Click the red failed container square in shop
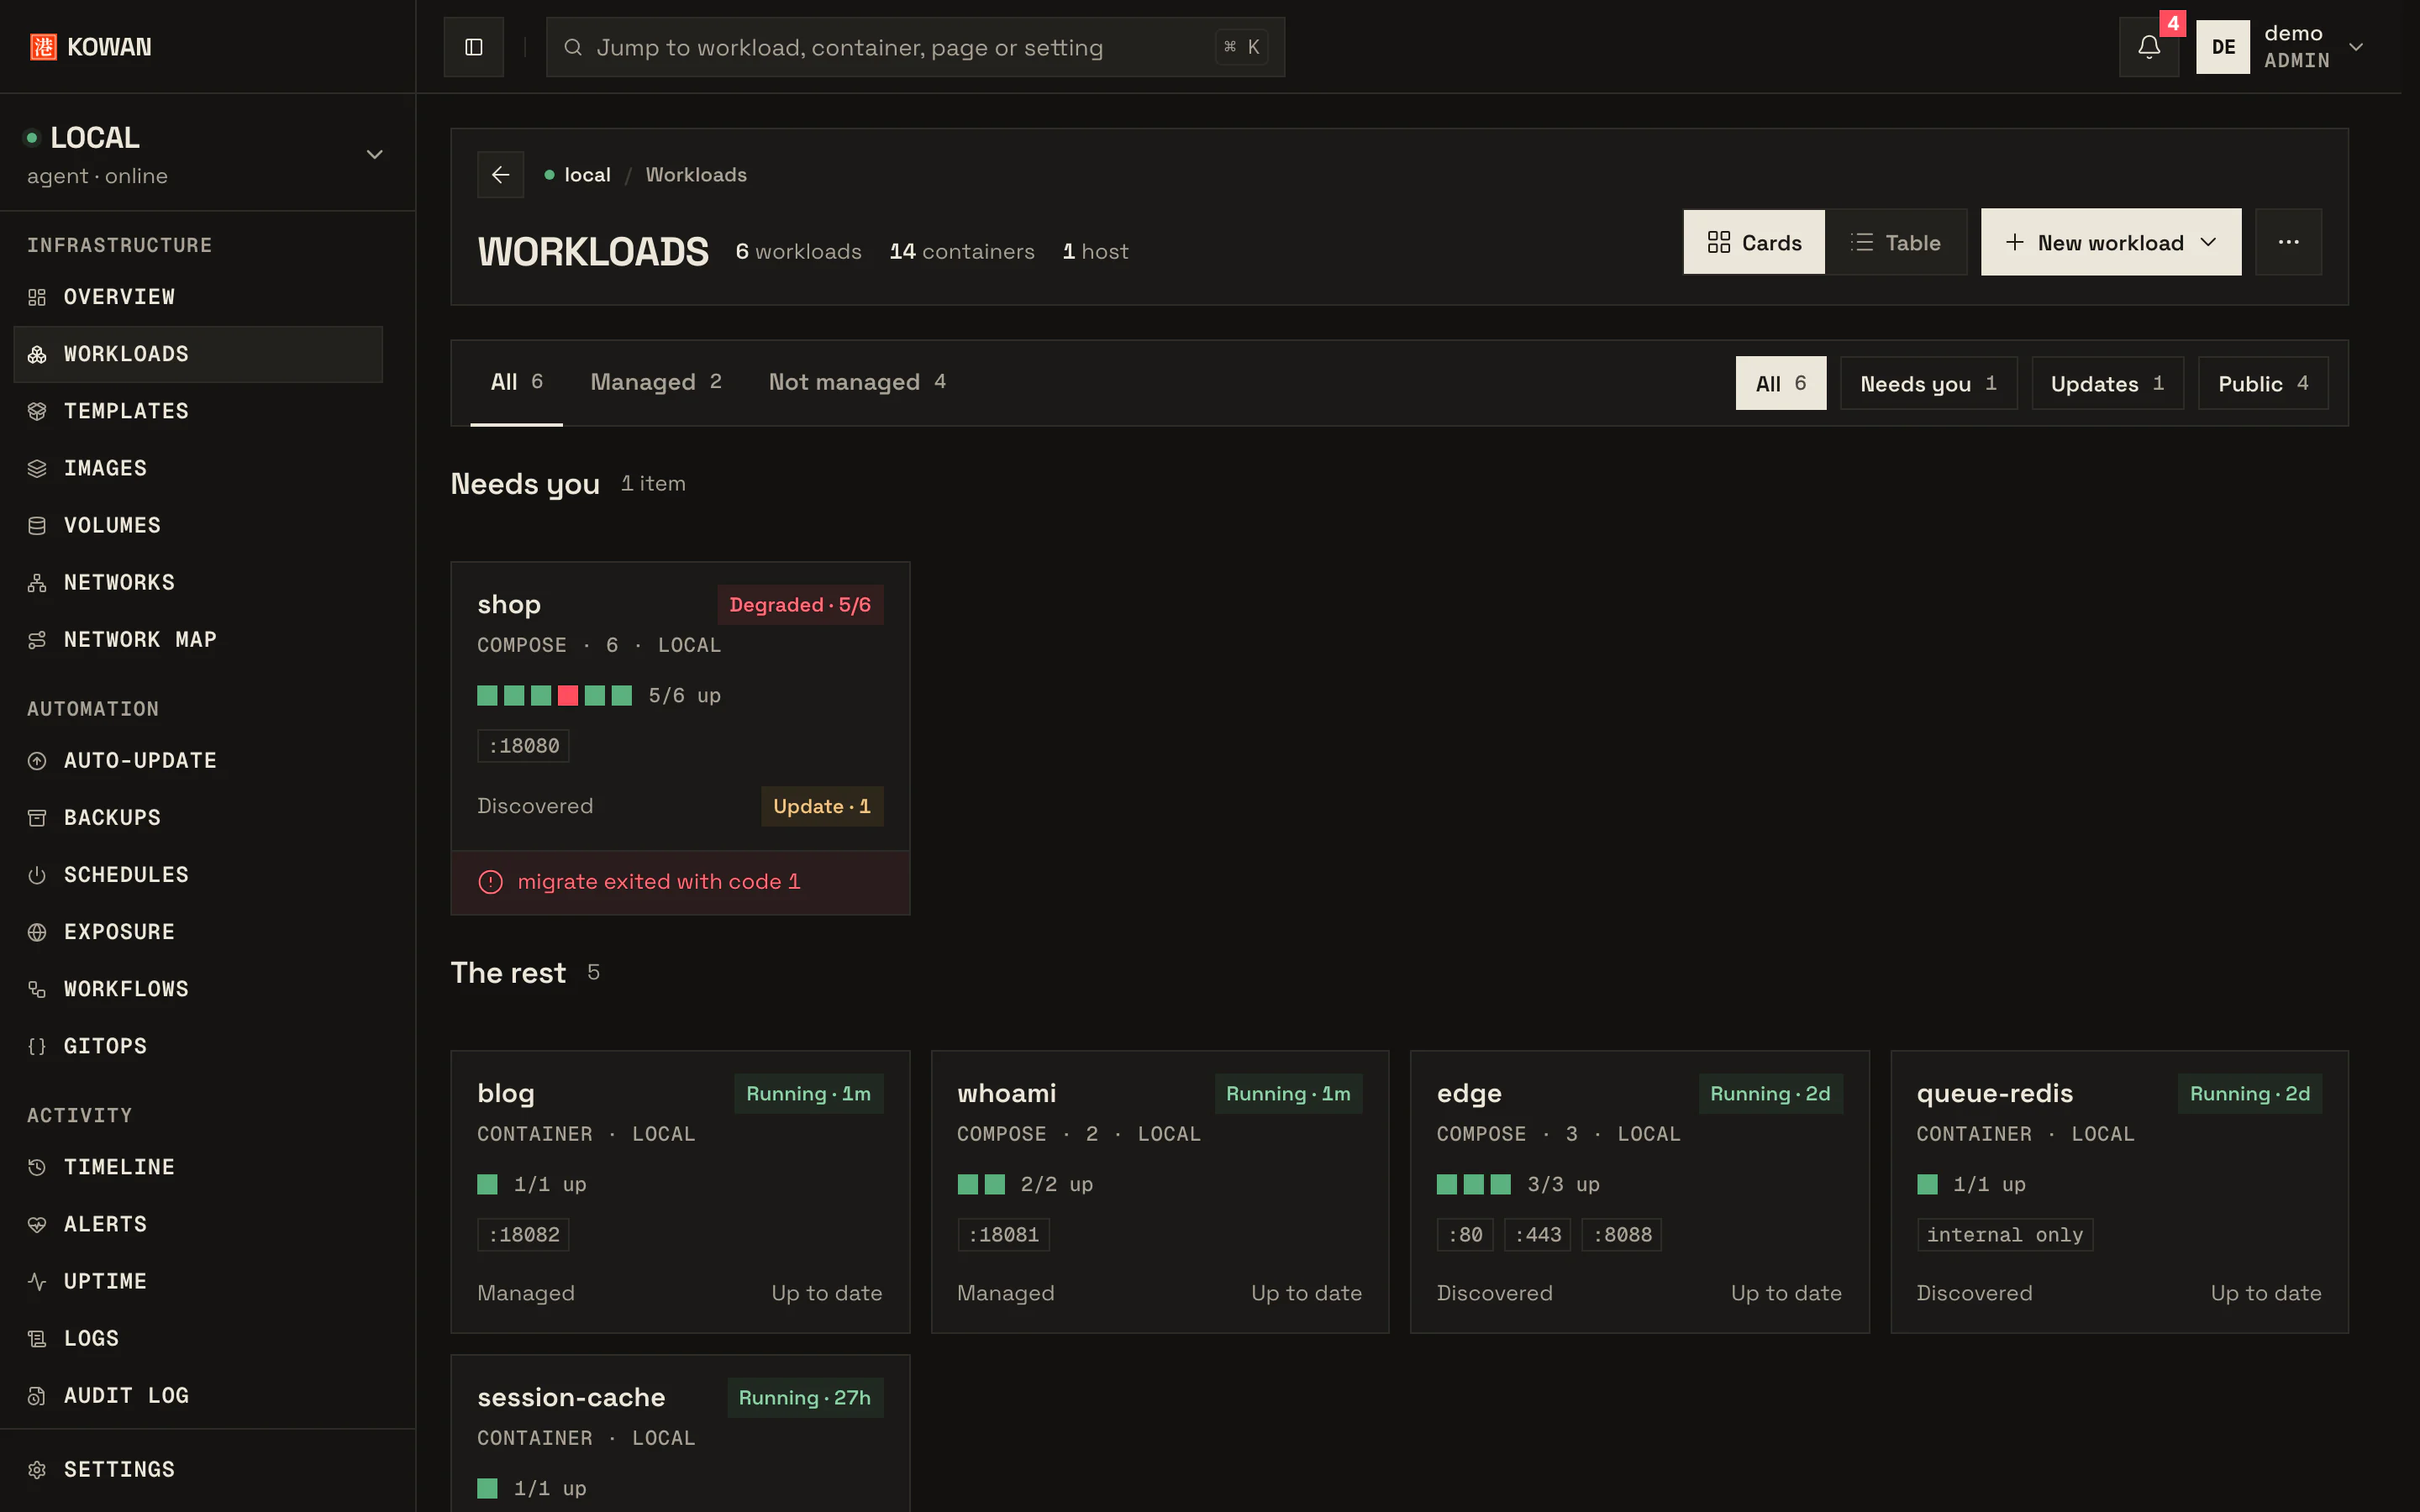The height and width of the screenshot is (1512, 2420). pos(567,695)
